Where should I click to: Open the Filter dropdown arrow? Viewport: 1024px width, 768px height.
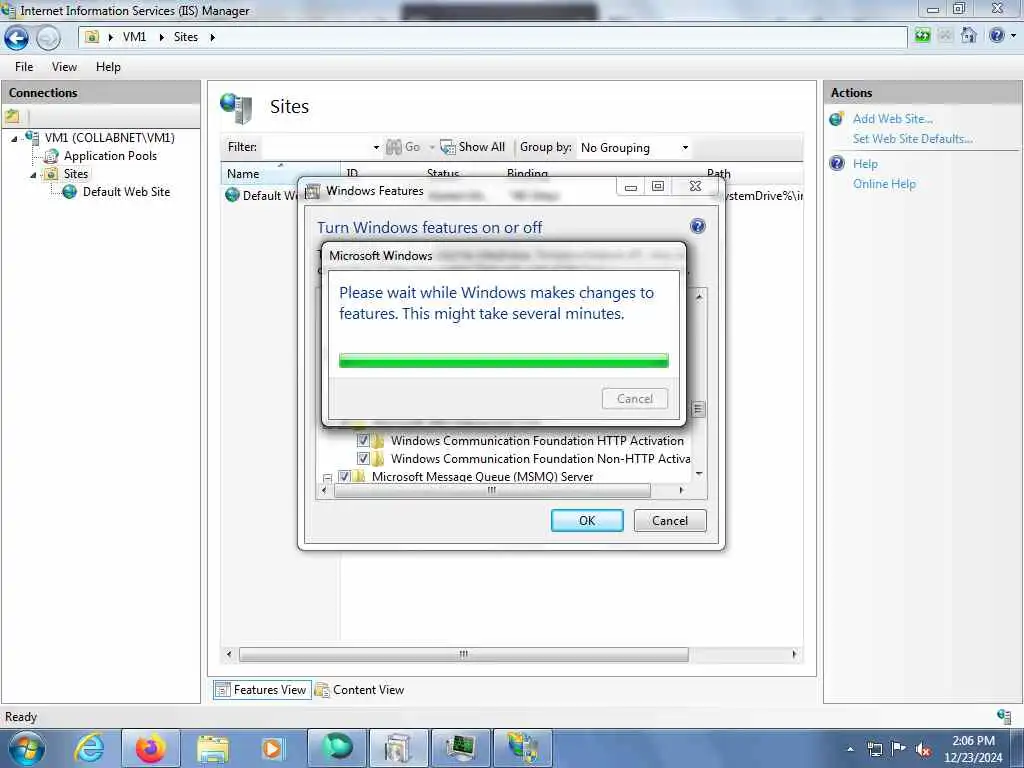coord(376,148)
